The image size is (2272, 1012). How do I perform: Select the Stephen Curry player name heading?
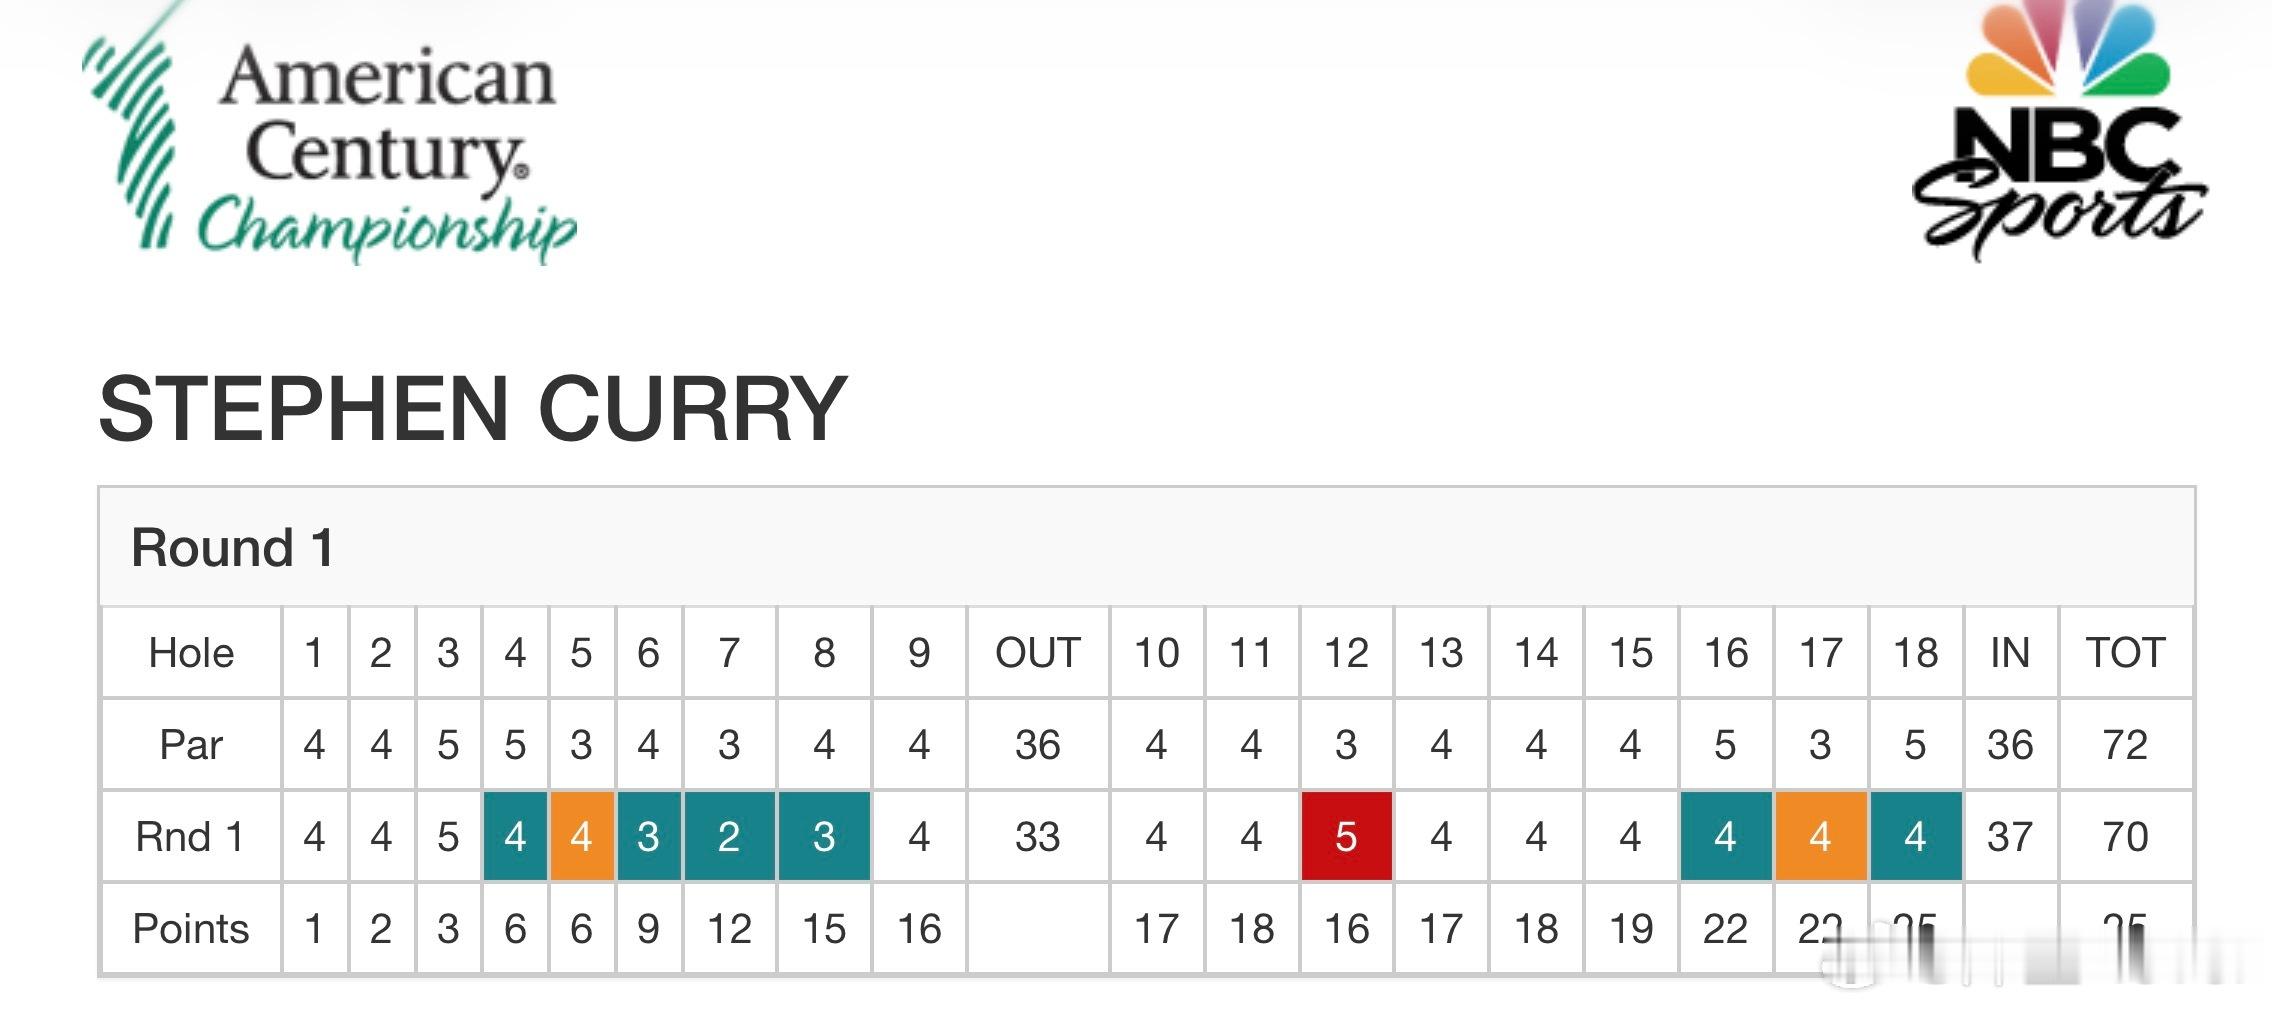[473, 408]
